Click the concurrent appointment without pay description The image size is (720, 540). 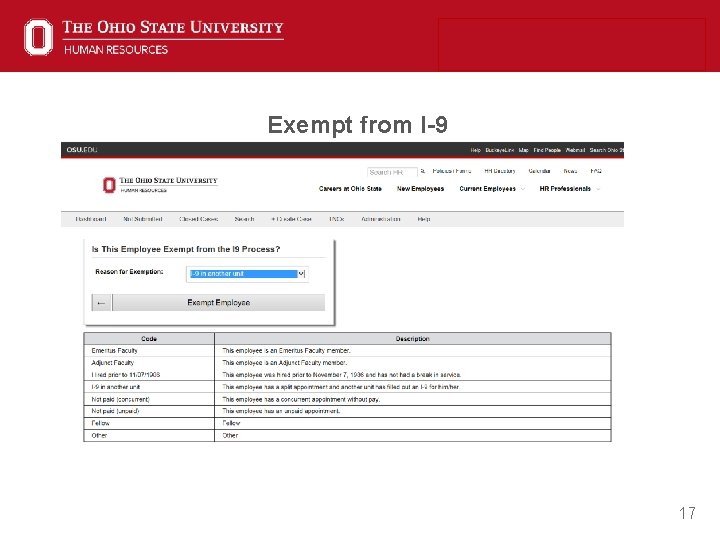[301, 399]
